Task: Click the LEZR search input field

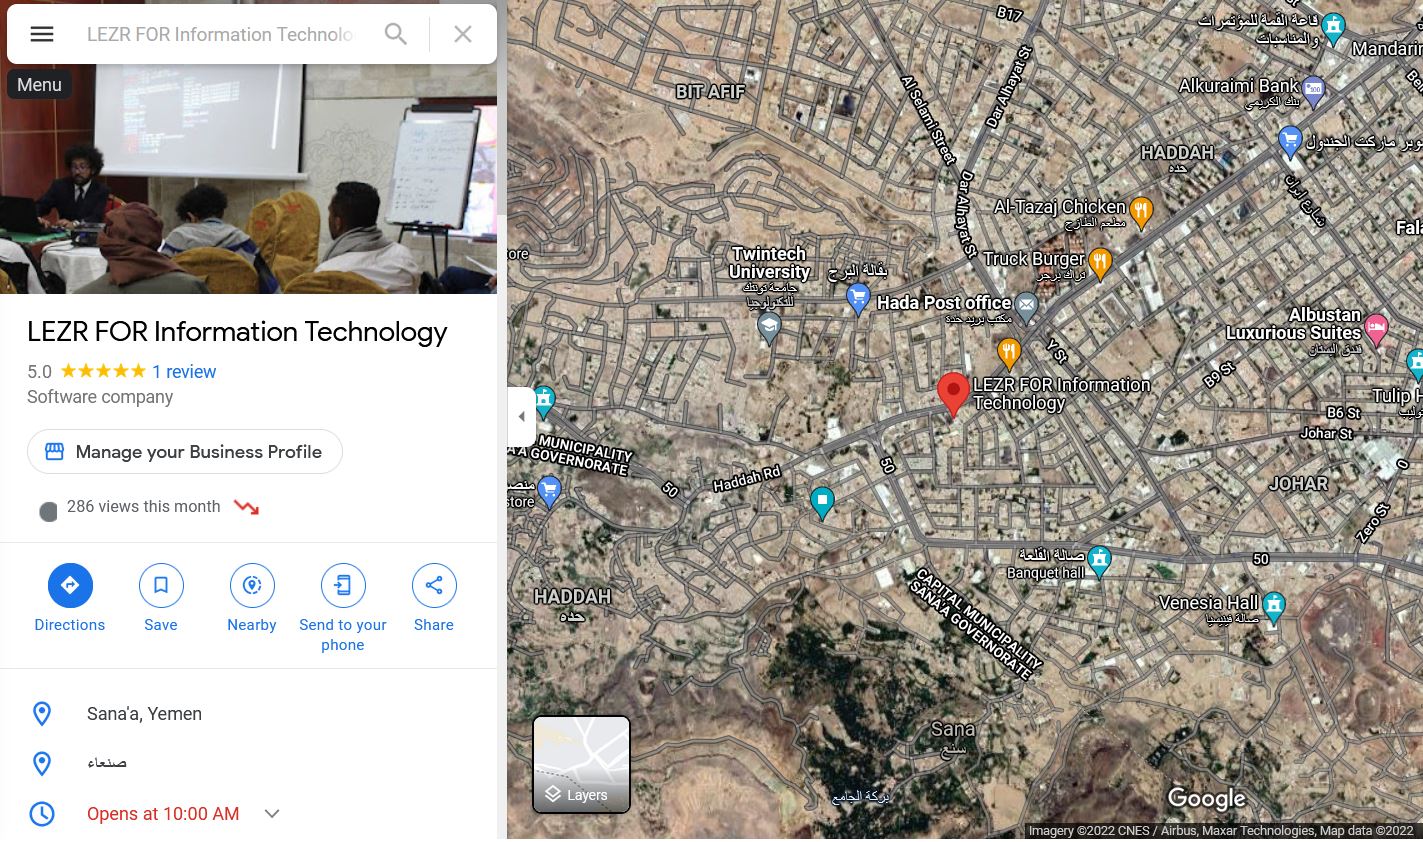Action: [x=220, y=34]
